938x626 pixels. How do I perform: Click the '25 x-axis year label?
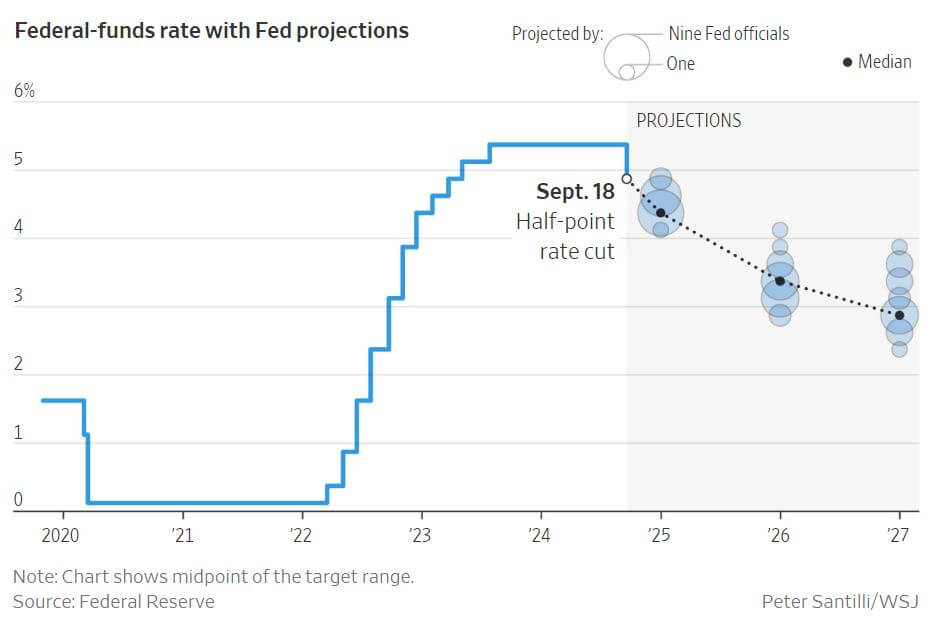click(x=661, y=536)
